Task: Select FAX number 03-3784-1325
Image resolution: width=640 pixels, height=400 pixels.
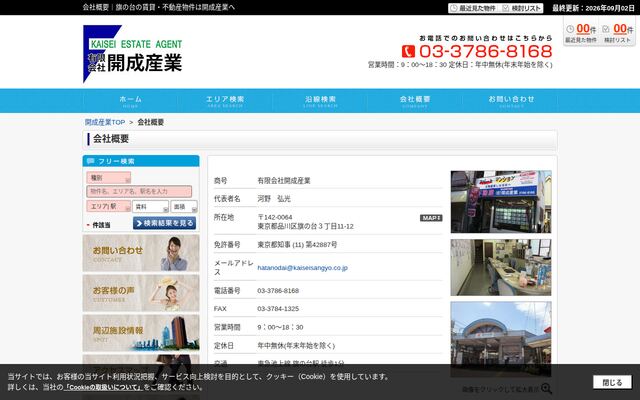Action: (x=278, y=309)
